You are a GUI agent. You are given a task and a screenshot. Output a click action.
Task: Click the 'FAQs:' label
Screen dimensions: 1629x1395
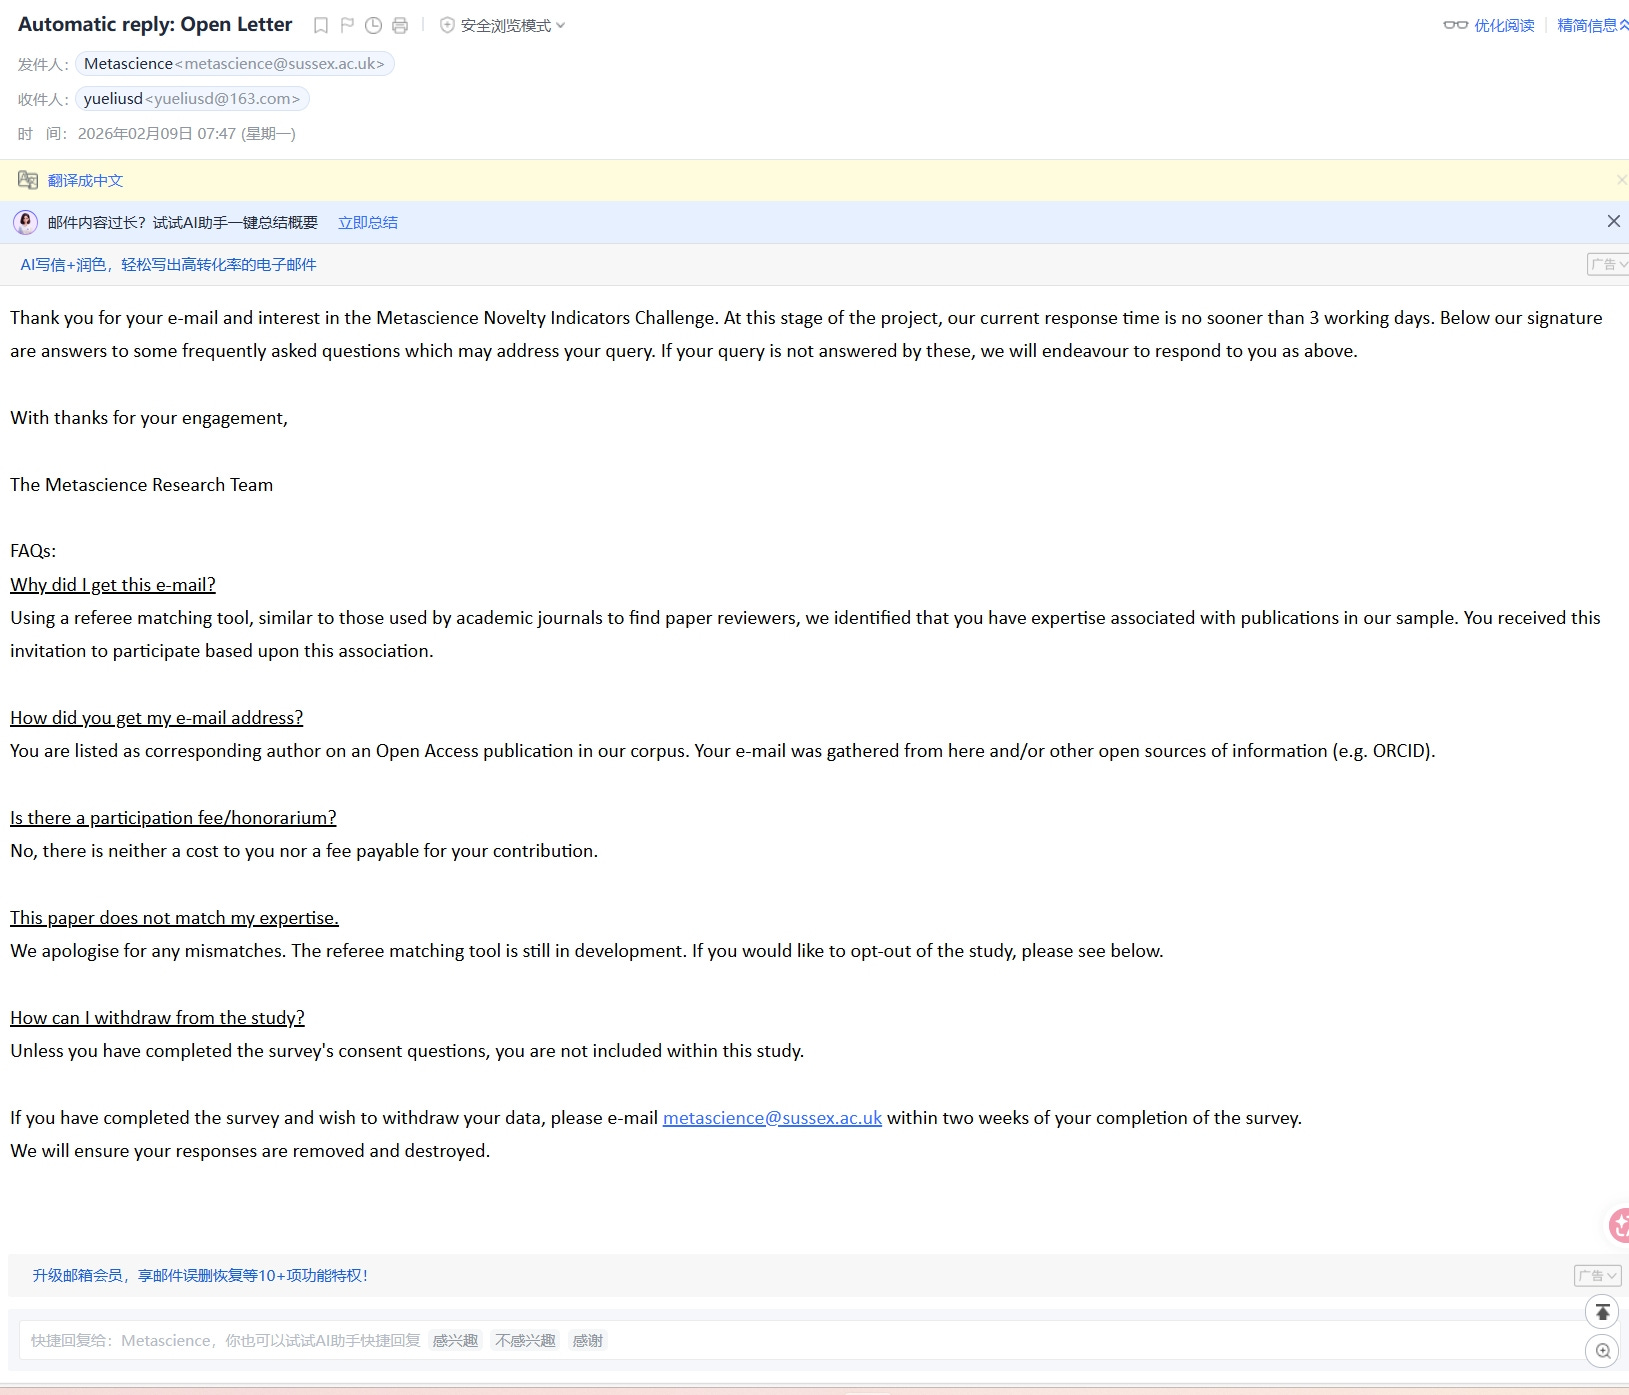click(33, 551)
